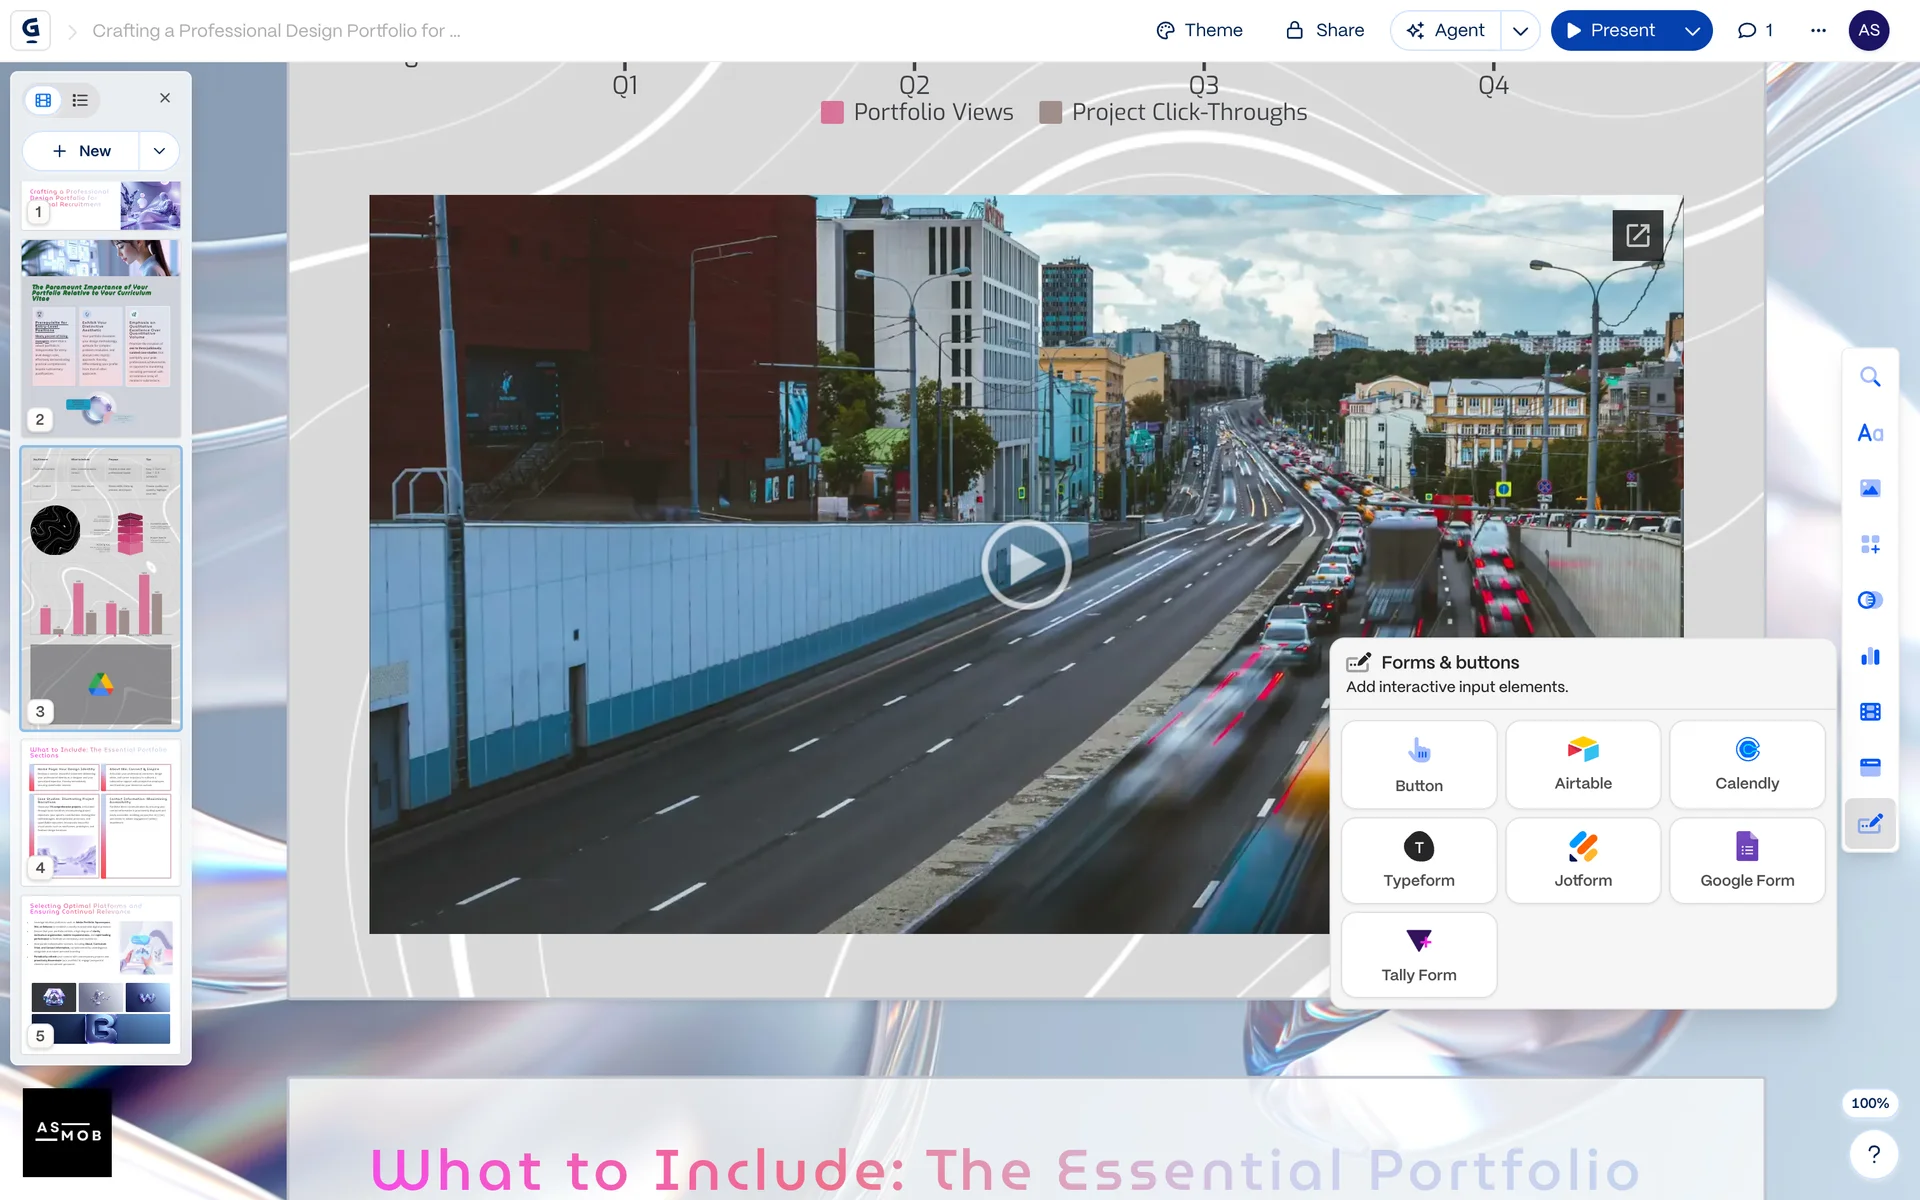Expand the Agent dropdown chevron
The height and width of the screenshot is (1200, 1920).
point(1520,30)
